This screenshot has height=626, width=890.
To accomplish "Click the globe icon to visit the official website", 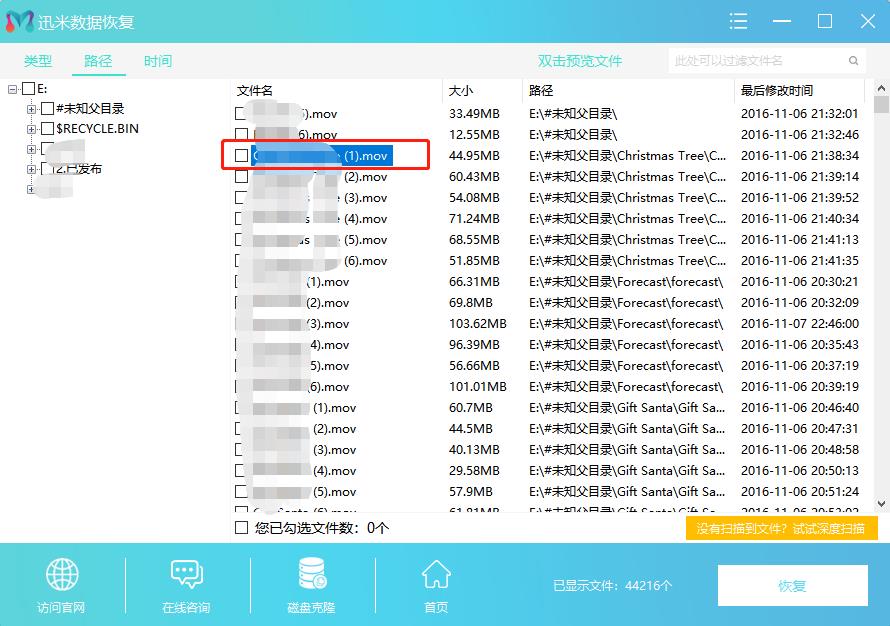I will (61, 575).
